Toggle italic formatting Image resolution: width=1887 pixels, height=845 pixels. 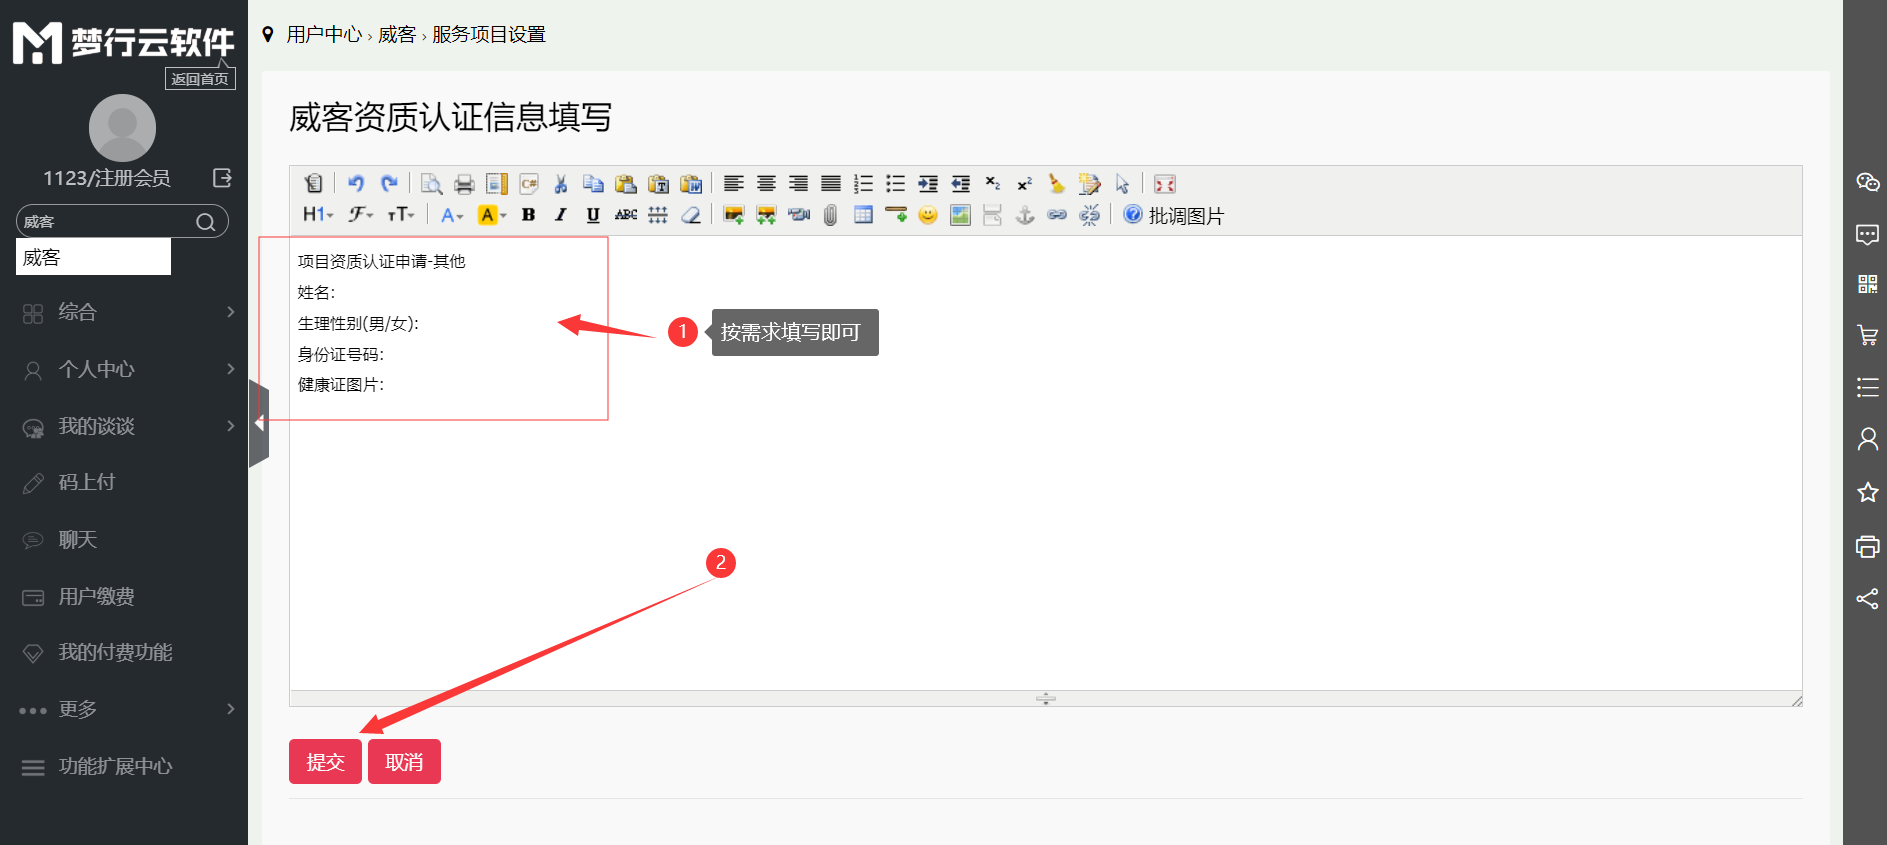[561, 215]
